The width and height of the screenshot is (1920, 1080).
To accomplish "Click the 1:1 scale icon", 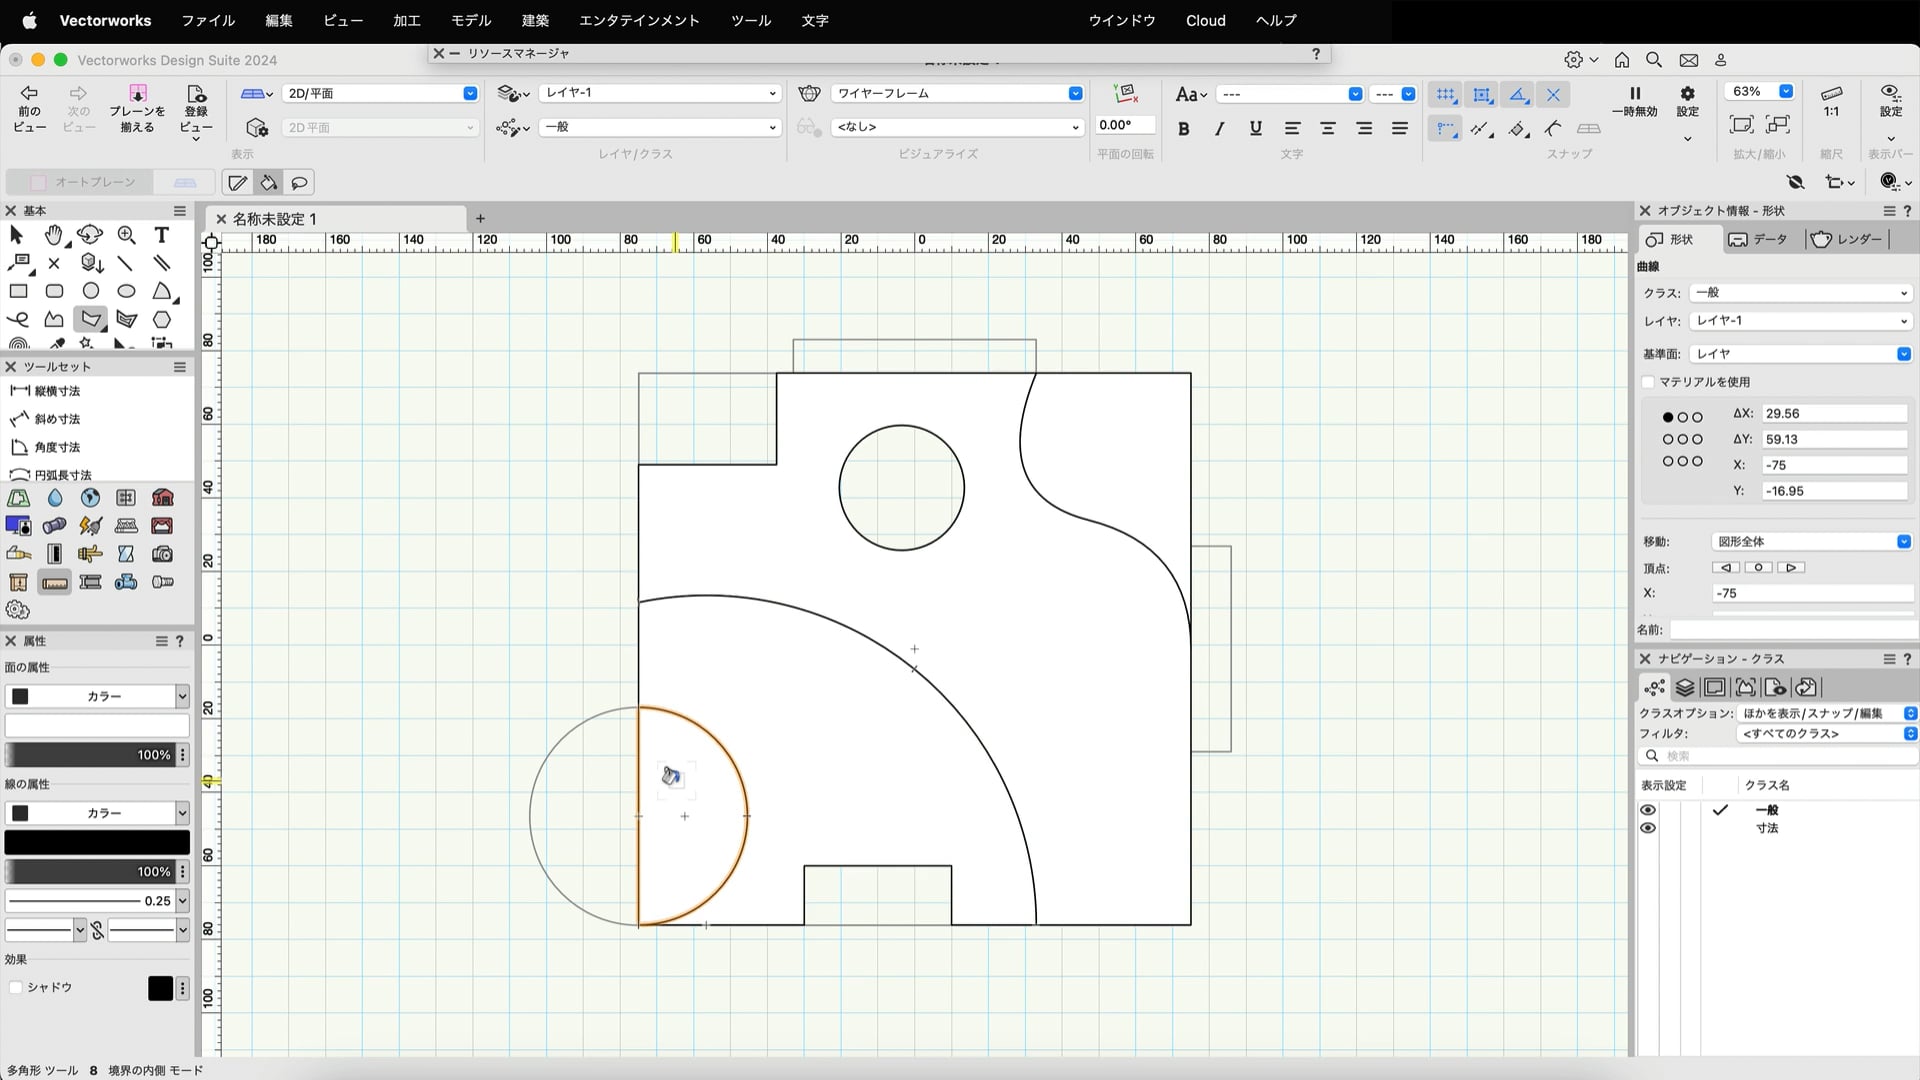I will point(1831,101).
